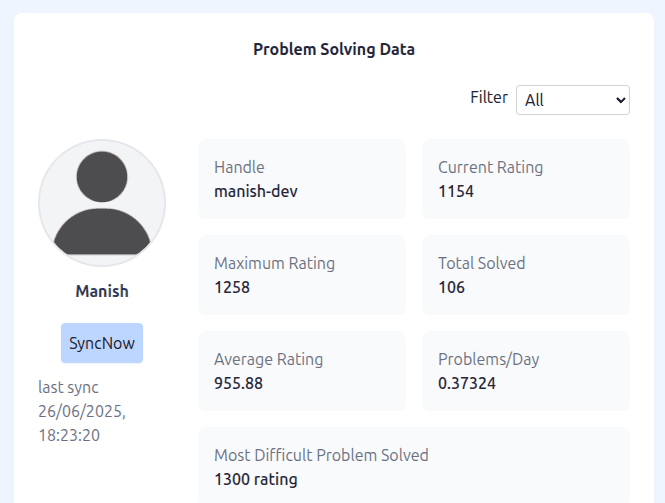Click the Maximum Rating card
Viewport: 665px width, 503px height.
[x=302, y=275]
